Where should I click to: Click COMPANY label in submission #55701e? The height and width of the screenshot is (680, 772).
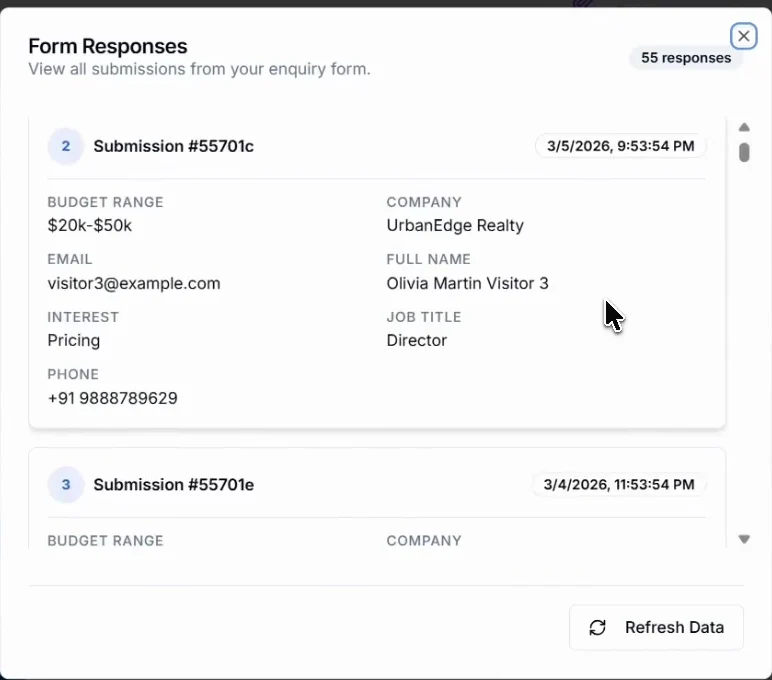424,541
